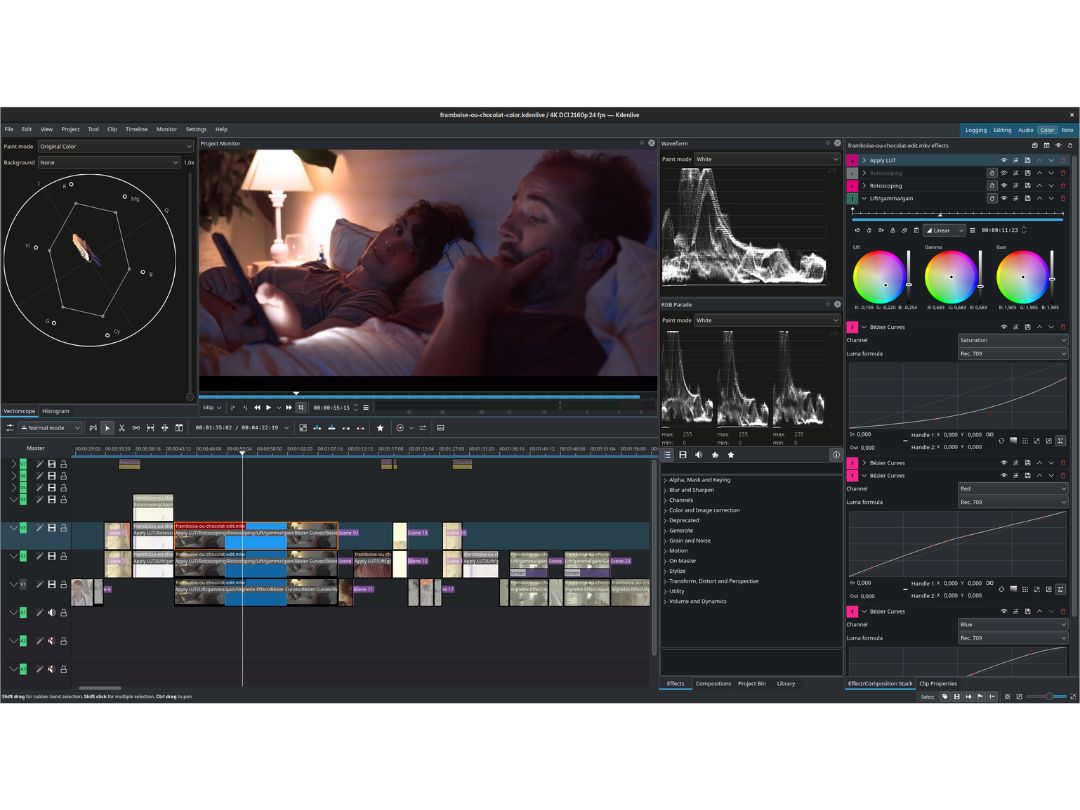Save the Apply LUT effect icon
The height and width of the screenshot is (810, 1080).
(1027, 160)
